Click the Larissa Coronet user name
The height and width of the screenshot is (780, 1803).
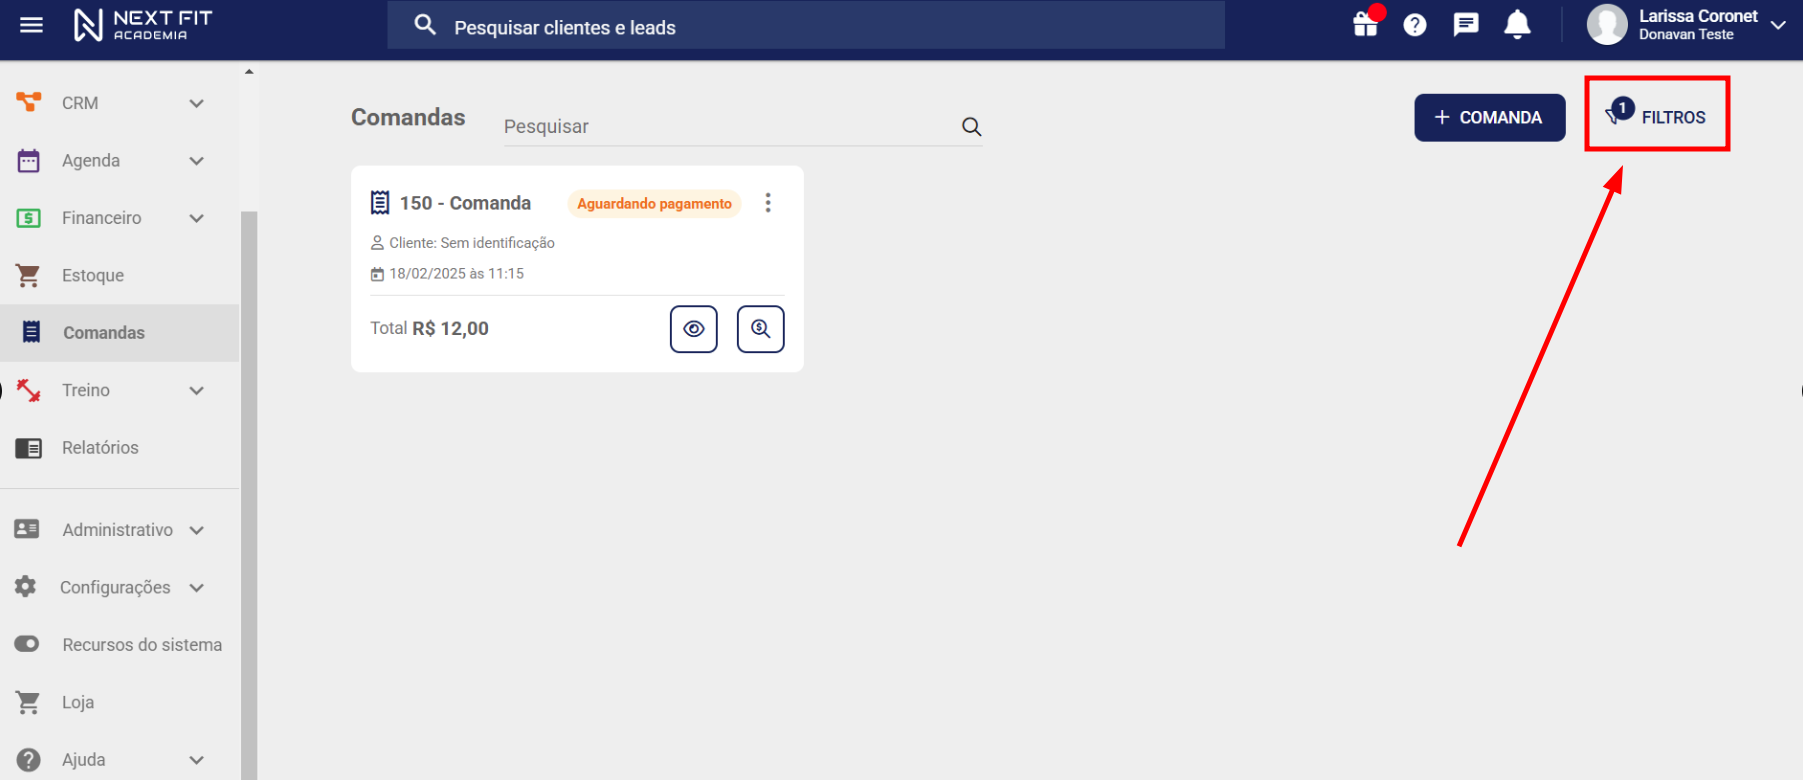[1698, 16]
